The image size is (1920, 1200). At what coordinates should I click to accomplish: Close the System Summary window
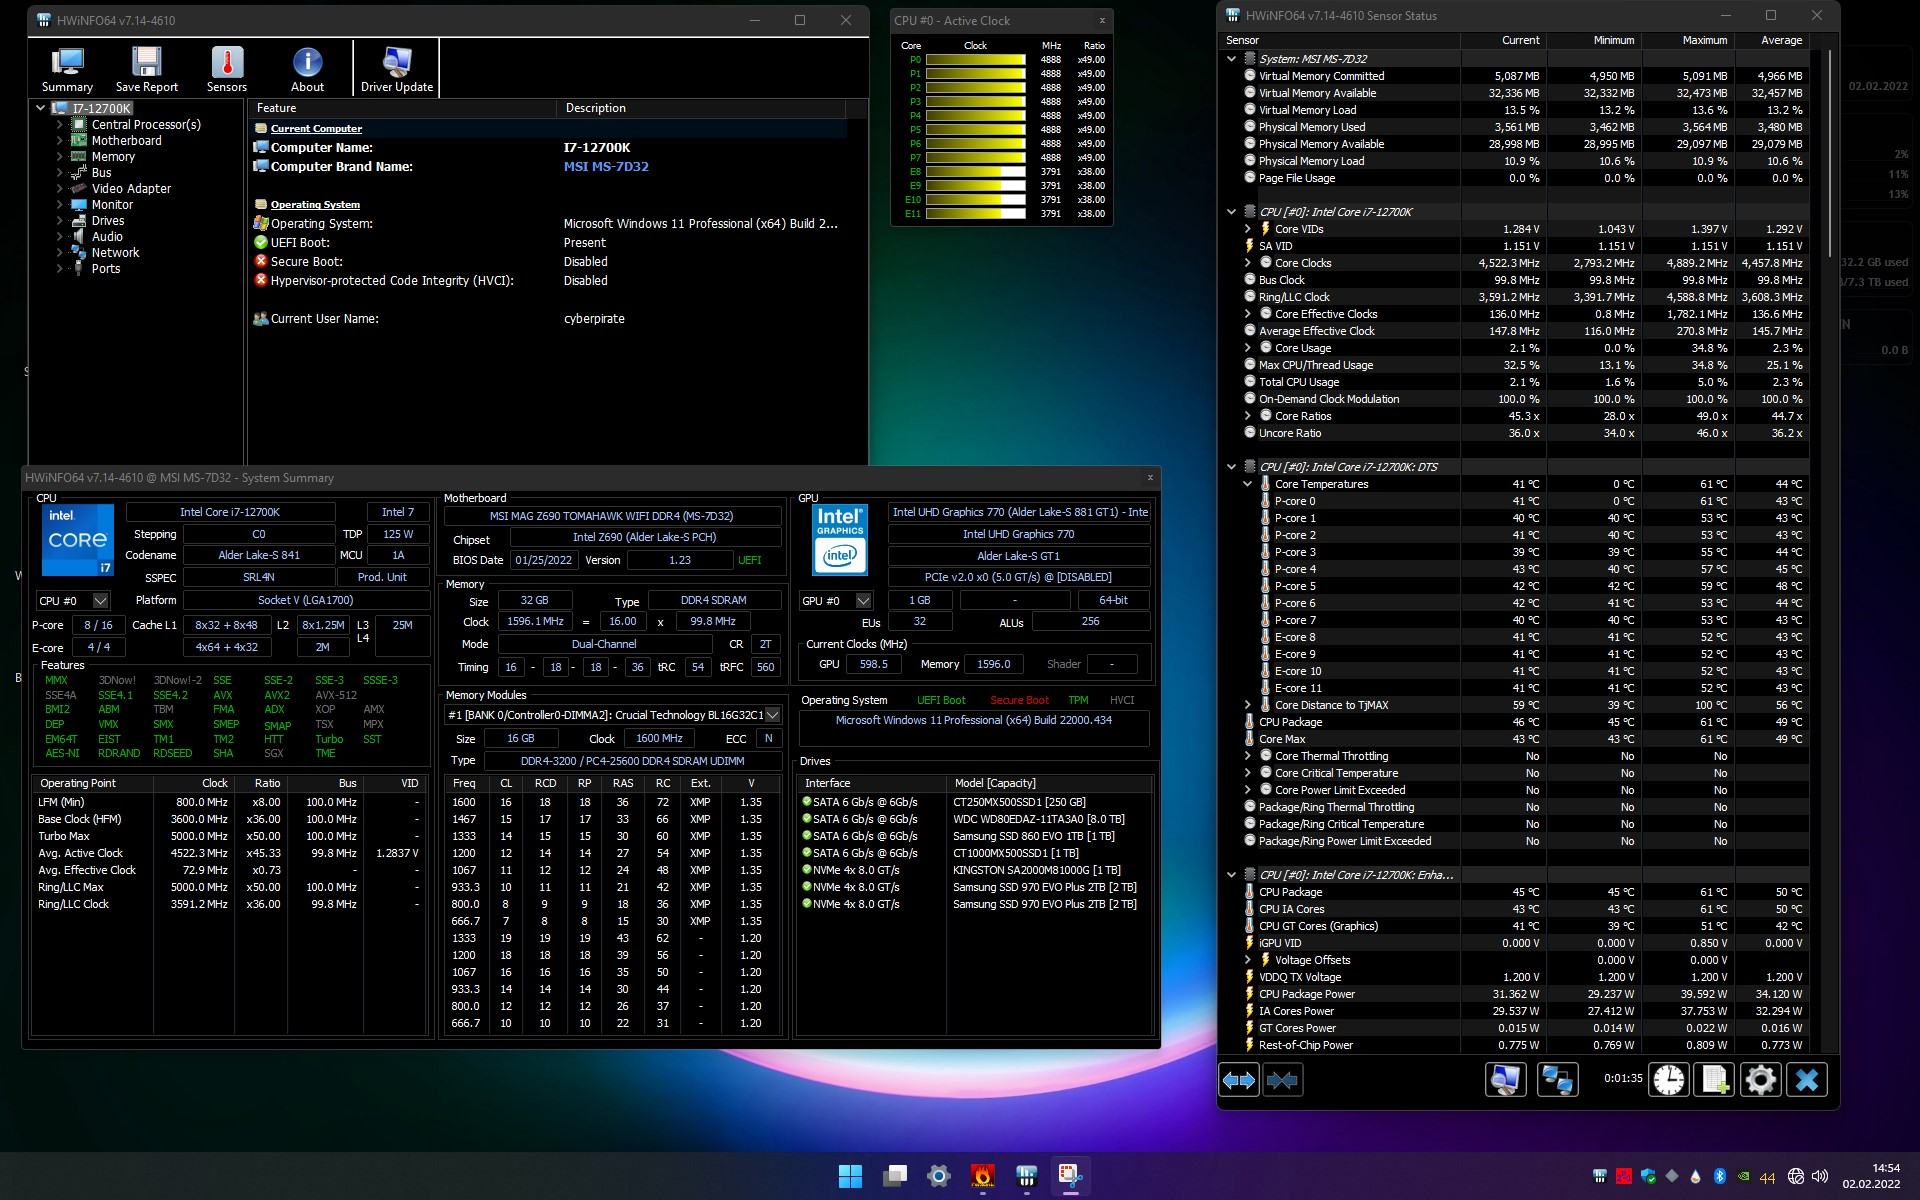pos(1150,478)
